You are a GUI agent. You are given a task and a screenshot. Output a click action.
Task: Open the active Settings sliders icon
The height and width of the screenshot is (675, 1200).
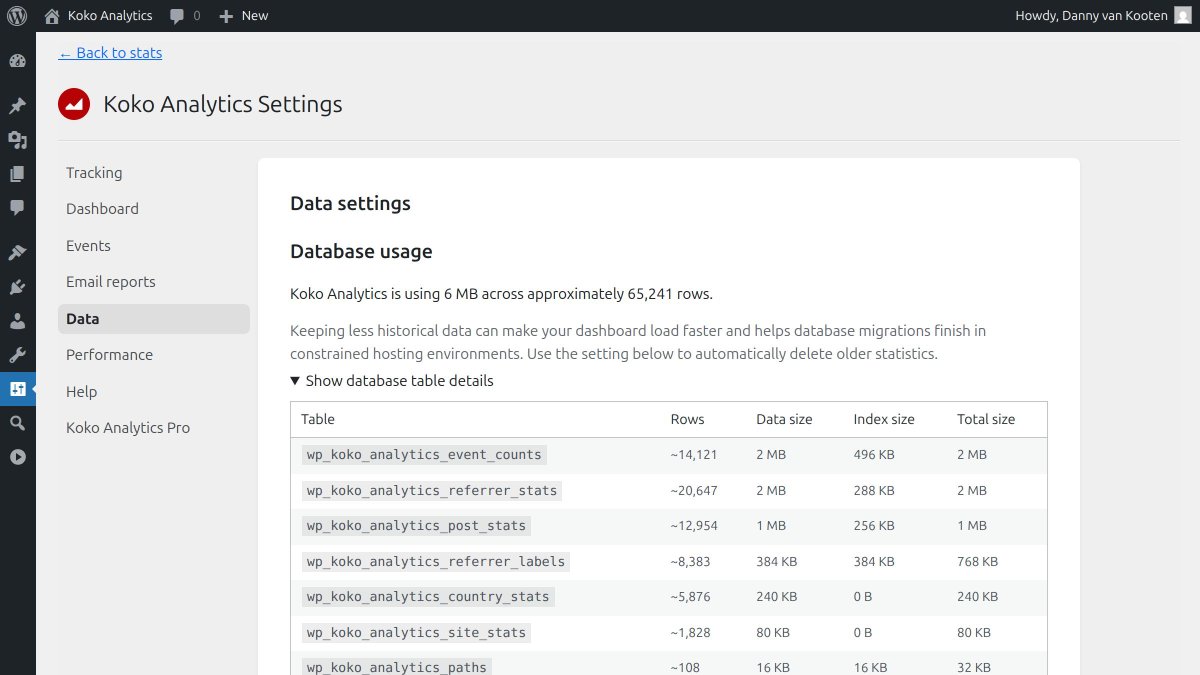(17, 389)
